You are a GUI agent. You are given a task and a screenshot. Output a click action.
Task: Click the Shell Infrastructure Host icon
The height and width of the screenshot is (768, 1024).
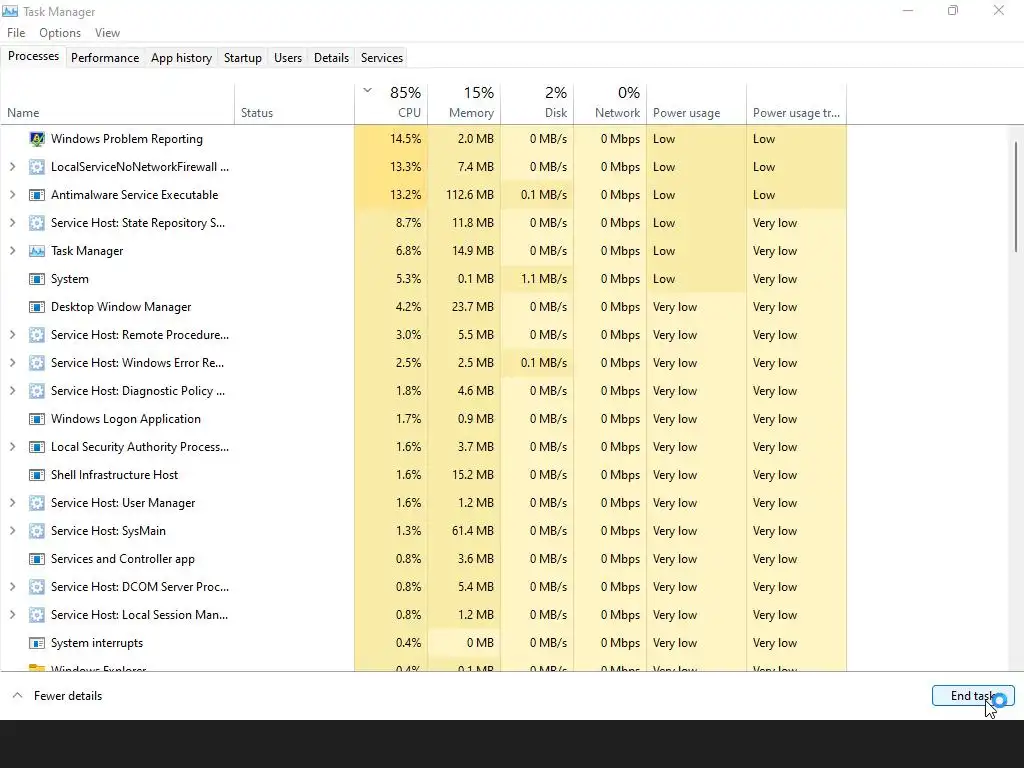coord(37,475)
